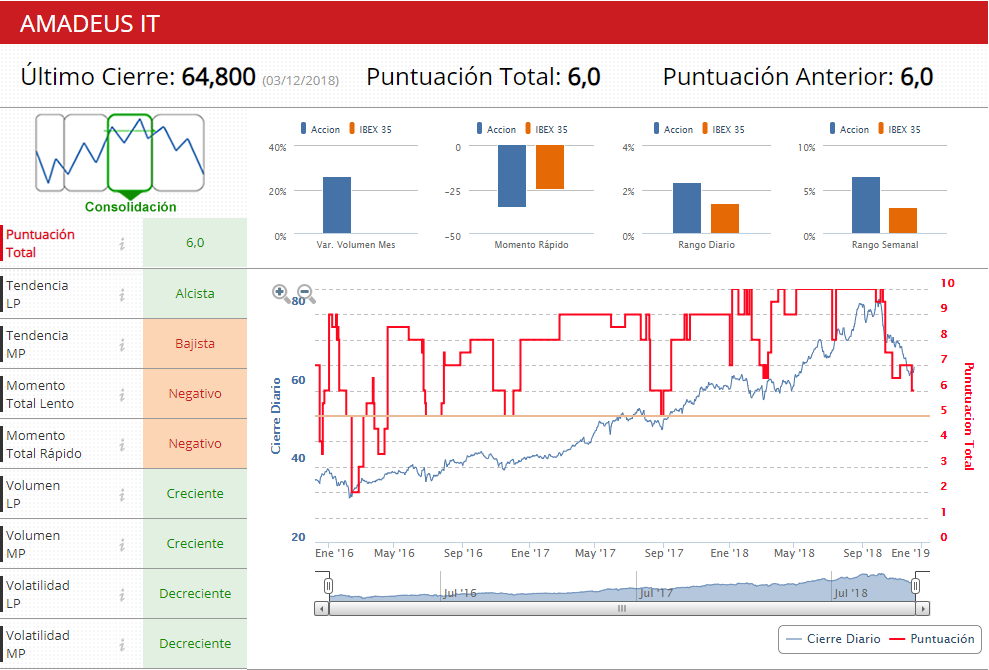Click the zoom out magnifier icon on chart
The height and width of the screenshot is (670, 989).
305,293
